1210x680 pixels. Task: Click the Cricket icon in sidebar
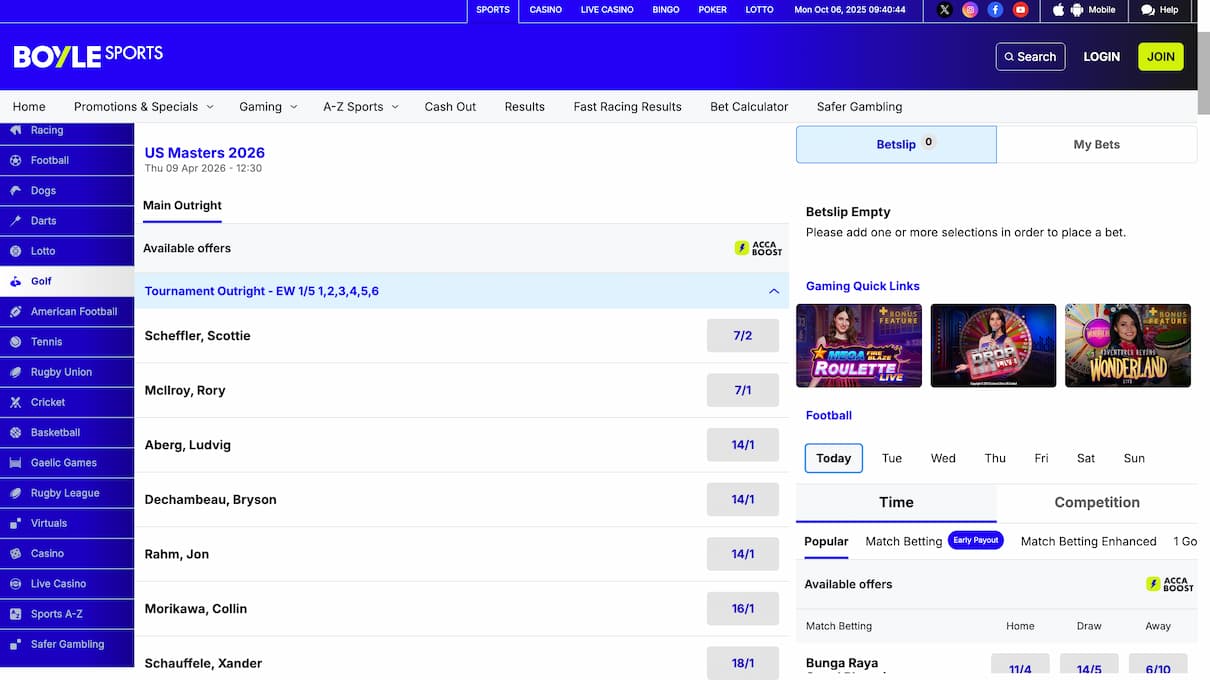pos(16,402)
